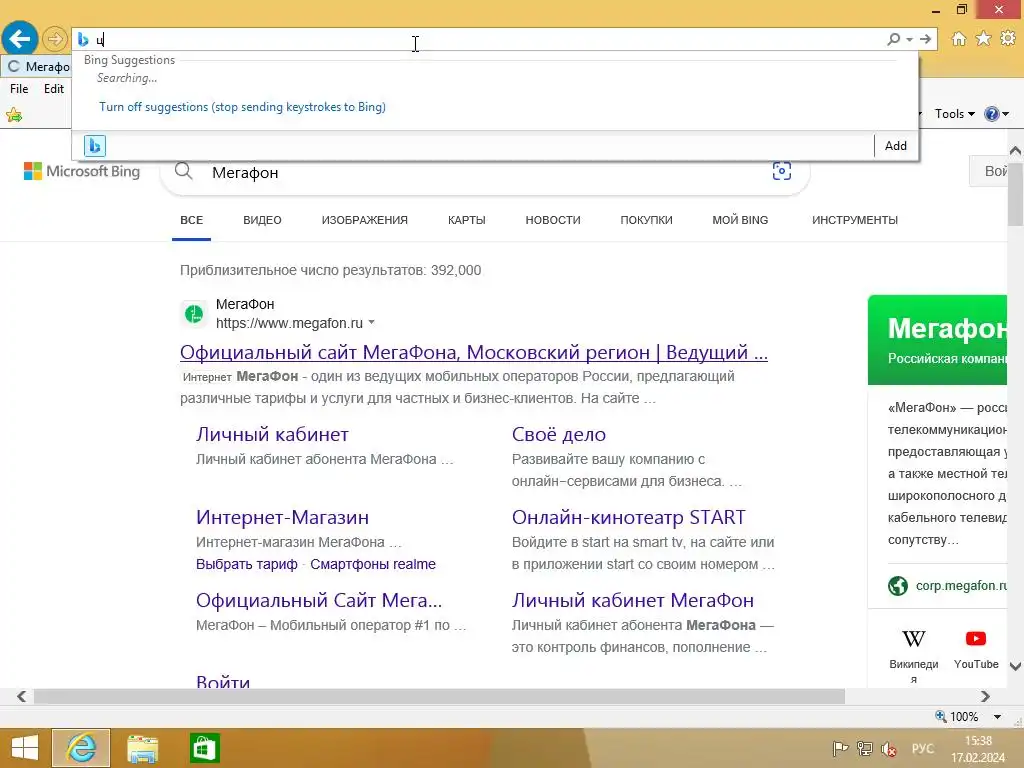Open the Личный кабинет МегаФон sublink

click(x=633, y=600)
